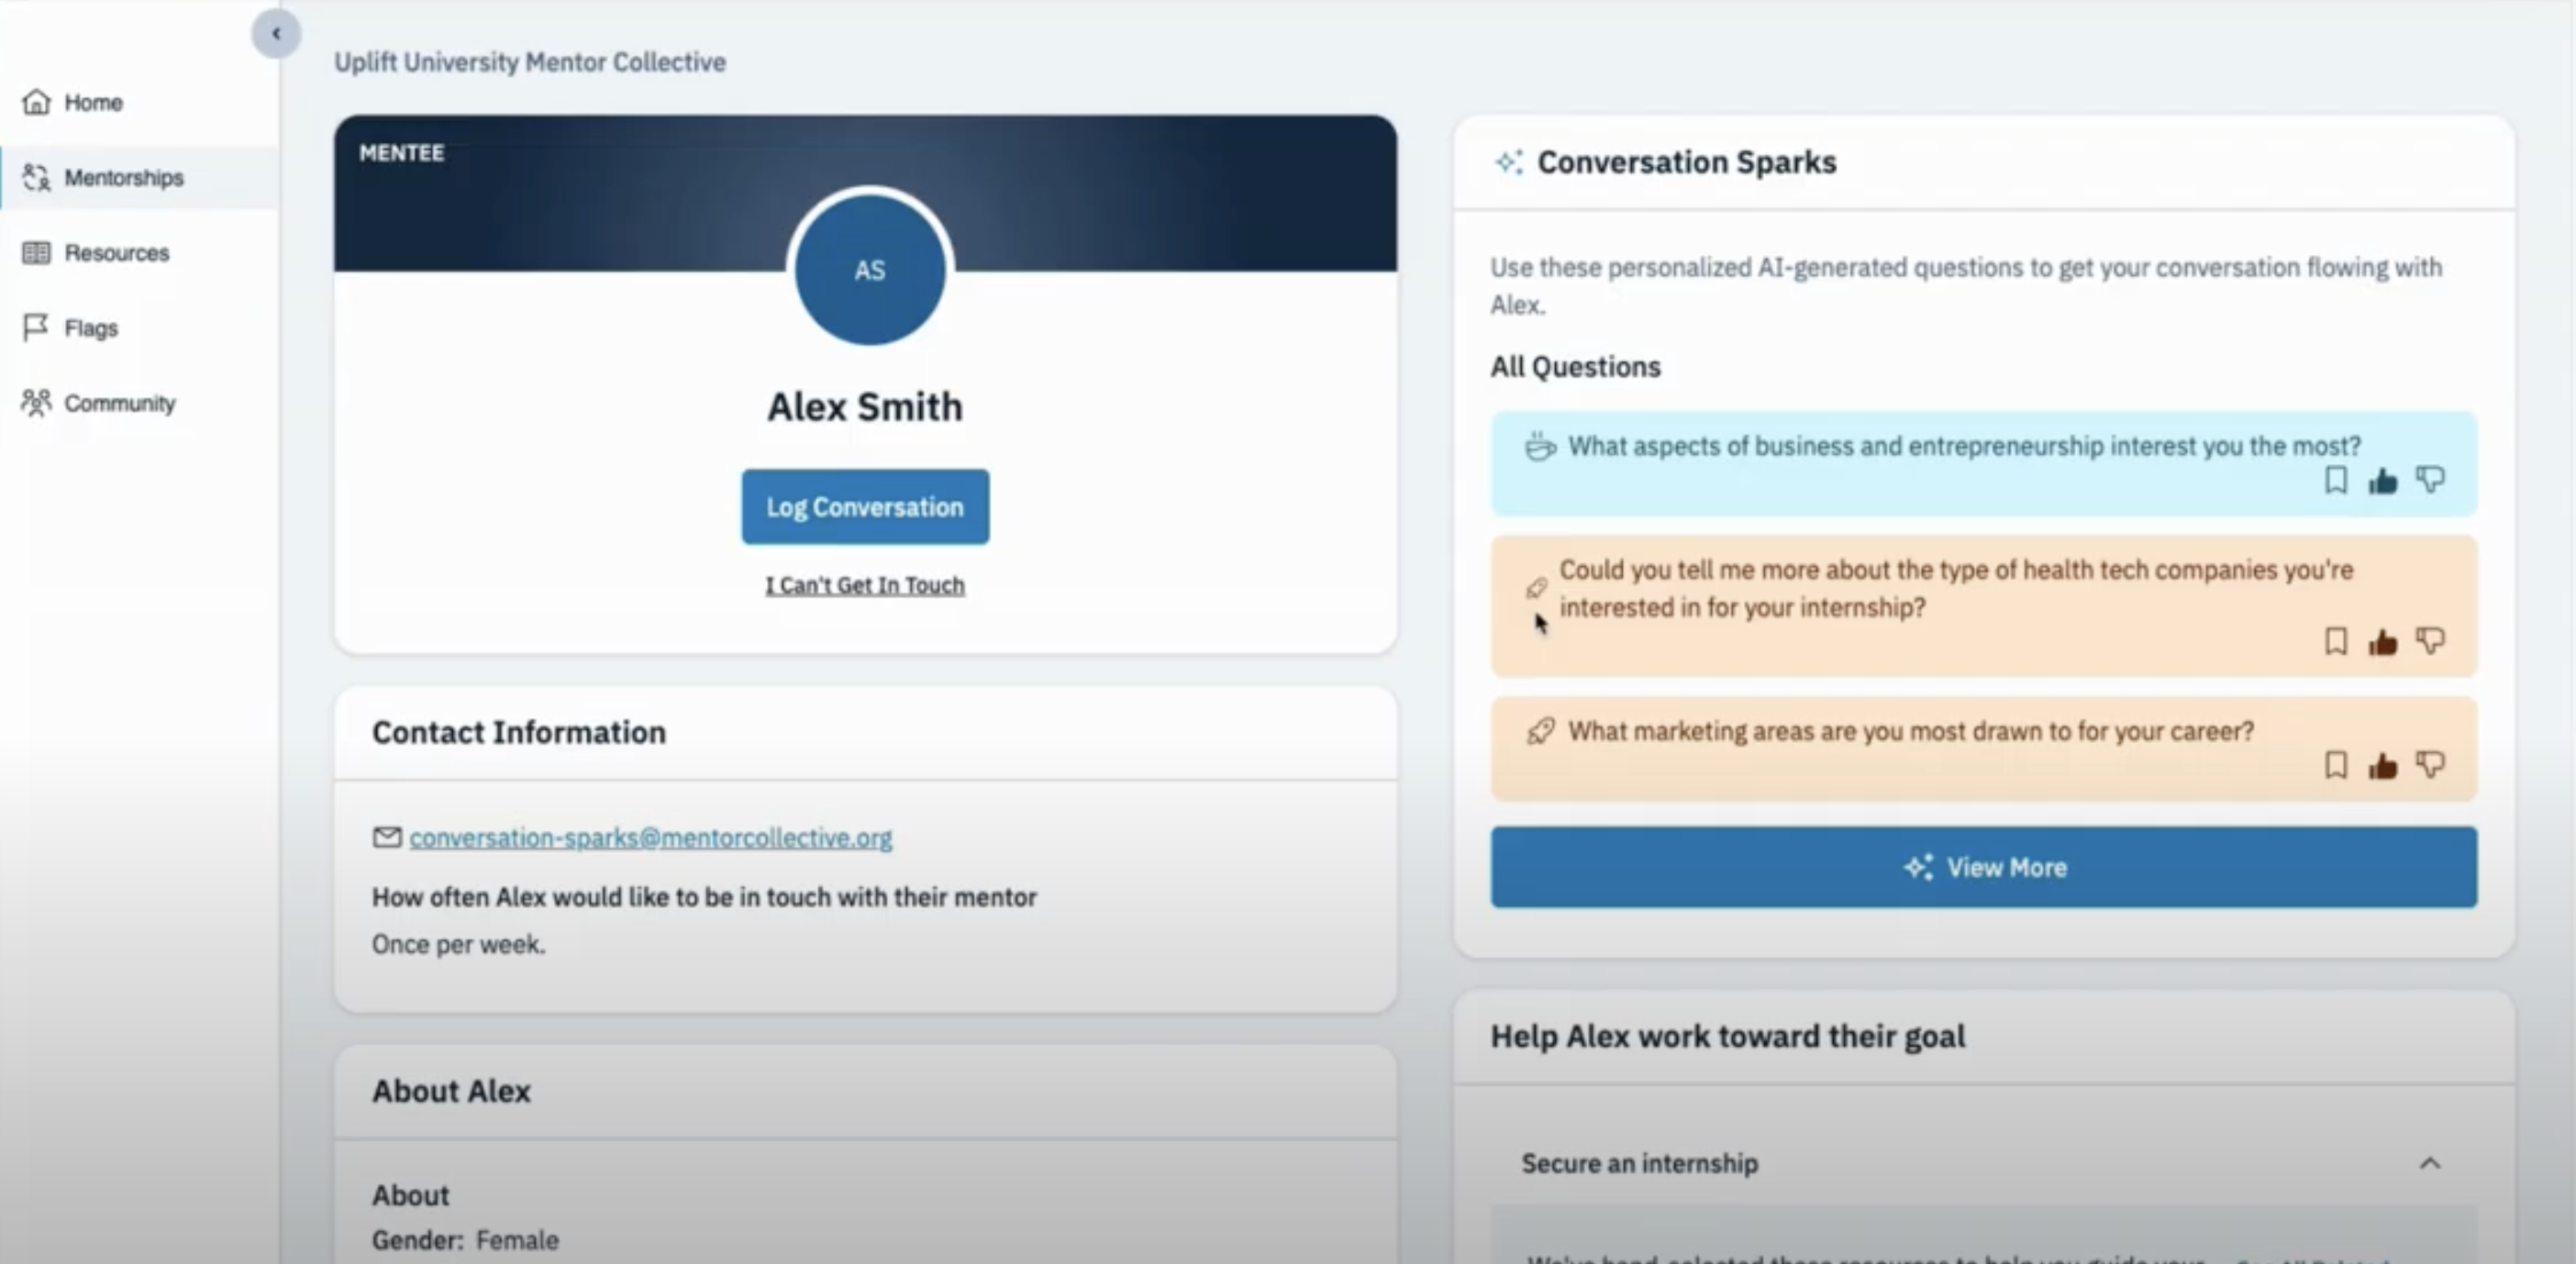Collapse the sidebar with the chevron button
Image resolution: width=2576 pixels, height=1264 pixels.
click(x=276, y=34)
